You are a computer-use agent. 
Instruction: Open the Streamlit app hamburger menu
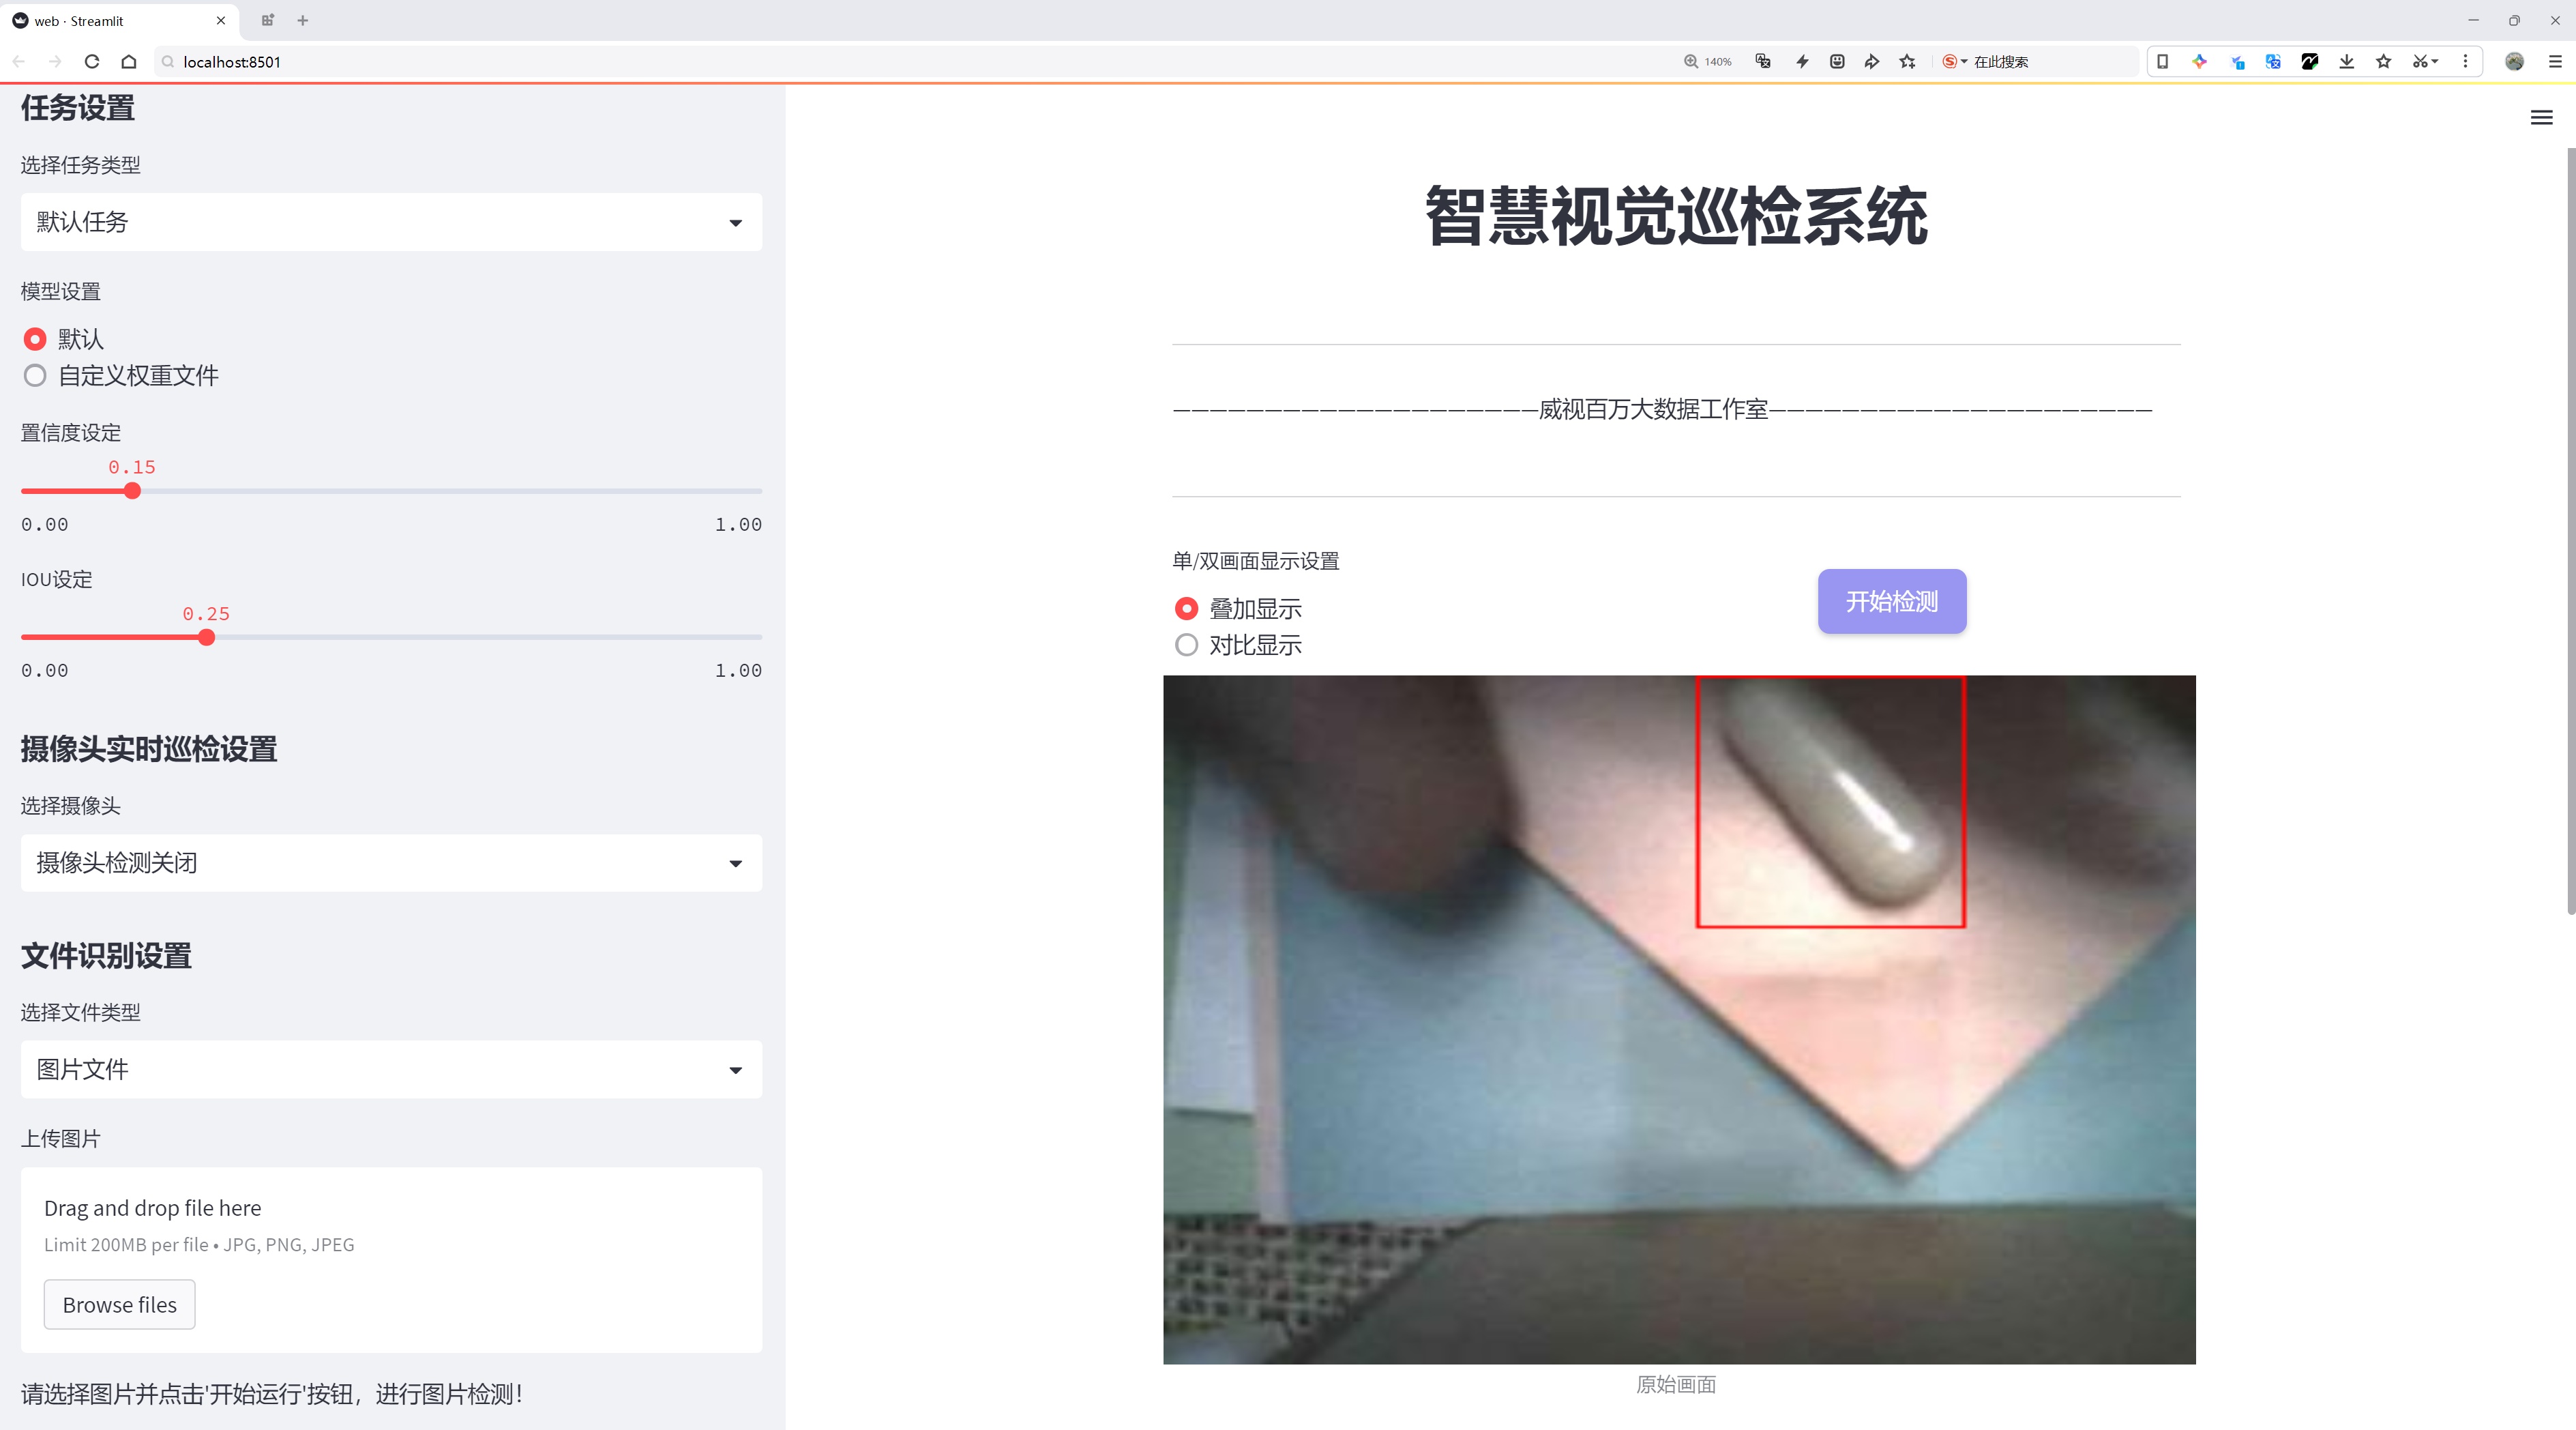[2541, 118]
